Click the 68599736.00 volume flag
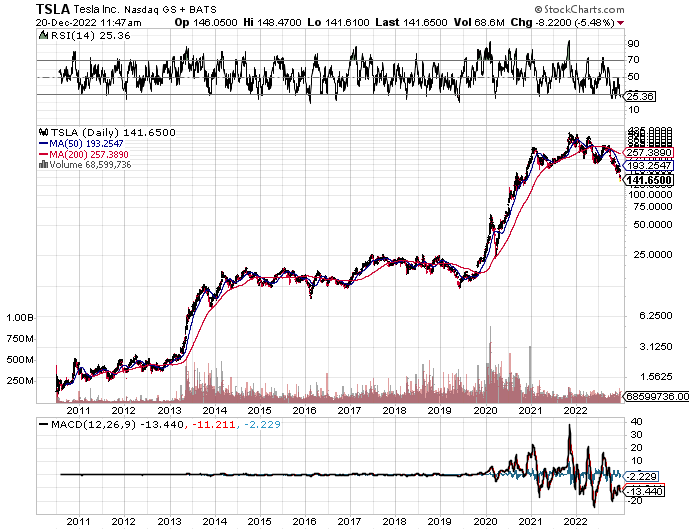The width and height of the screenshot is (689, 531). point(656,396)
